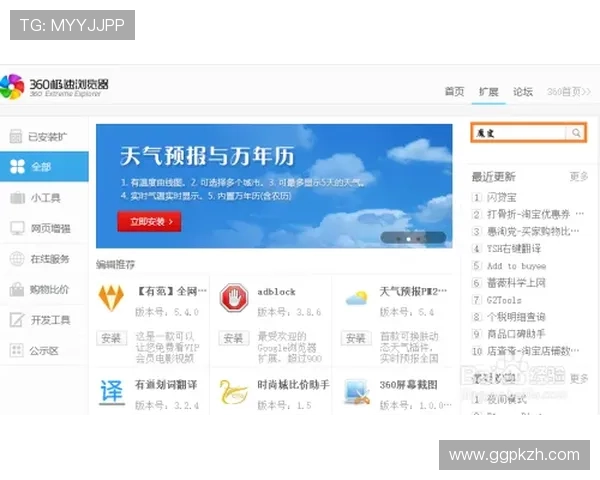This screenshot has width=600, height=480.
Task: Open 时尚城比价助手 extension title
Action: coord(293,385)
